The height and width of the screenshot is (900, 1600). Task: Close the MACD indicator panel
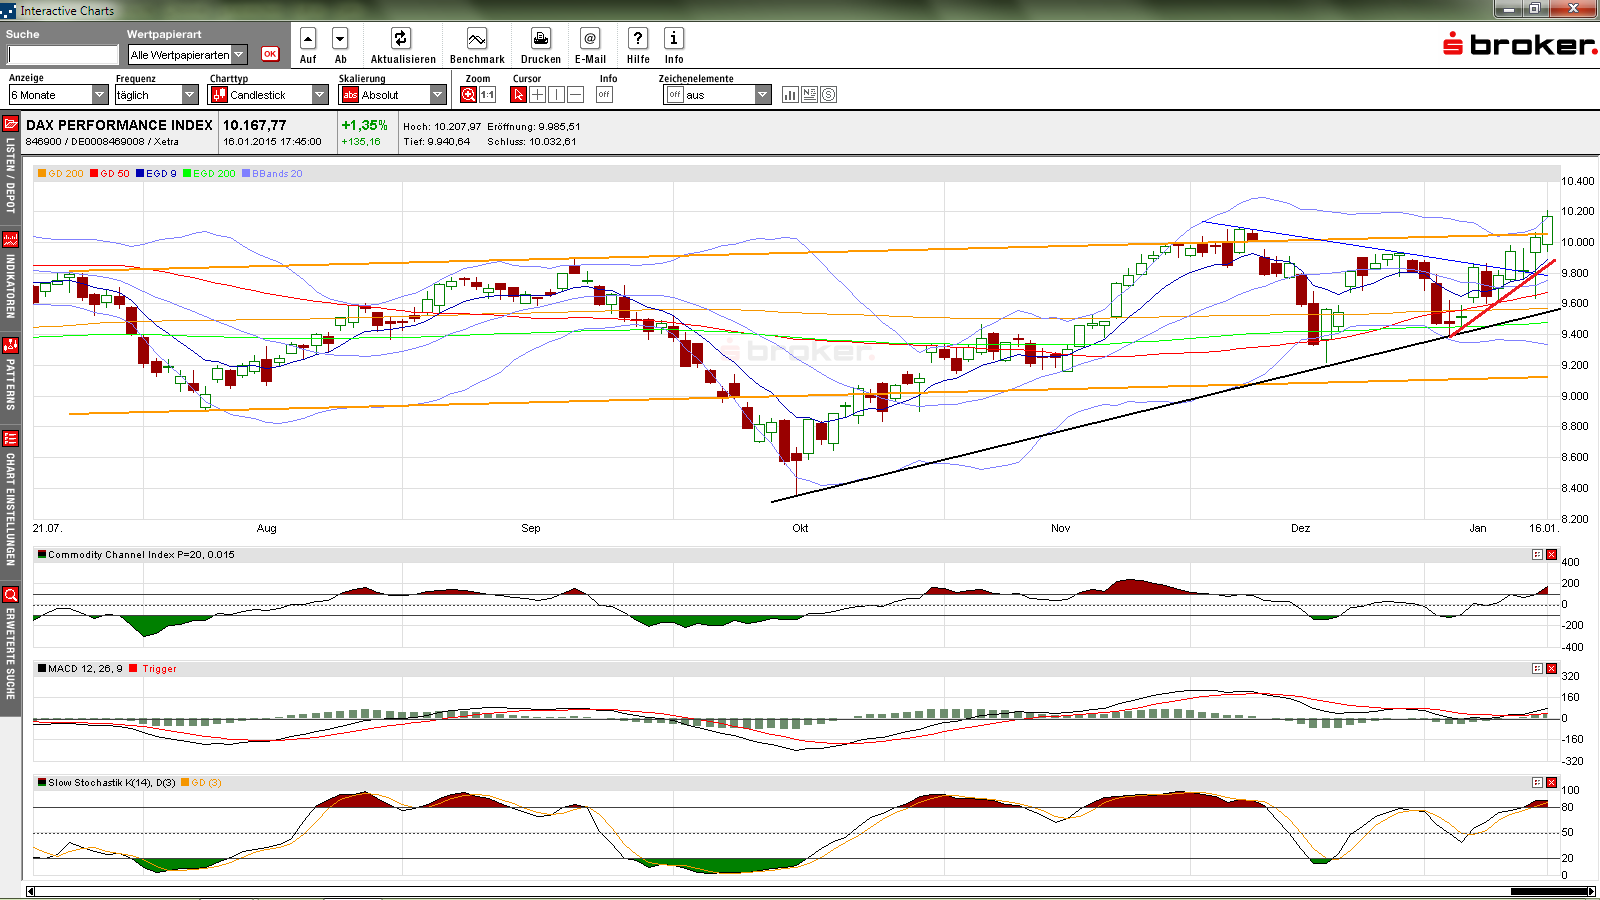pyautogui.click(x=1552, y=669)
